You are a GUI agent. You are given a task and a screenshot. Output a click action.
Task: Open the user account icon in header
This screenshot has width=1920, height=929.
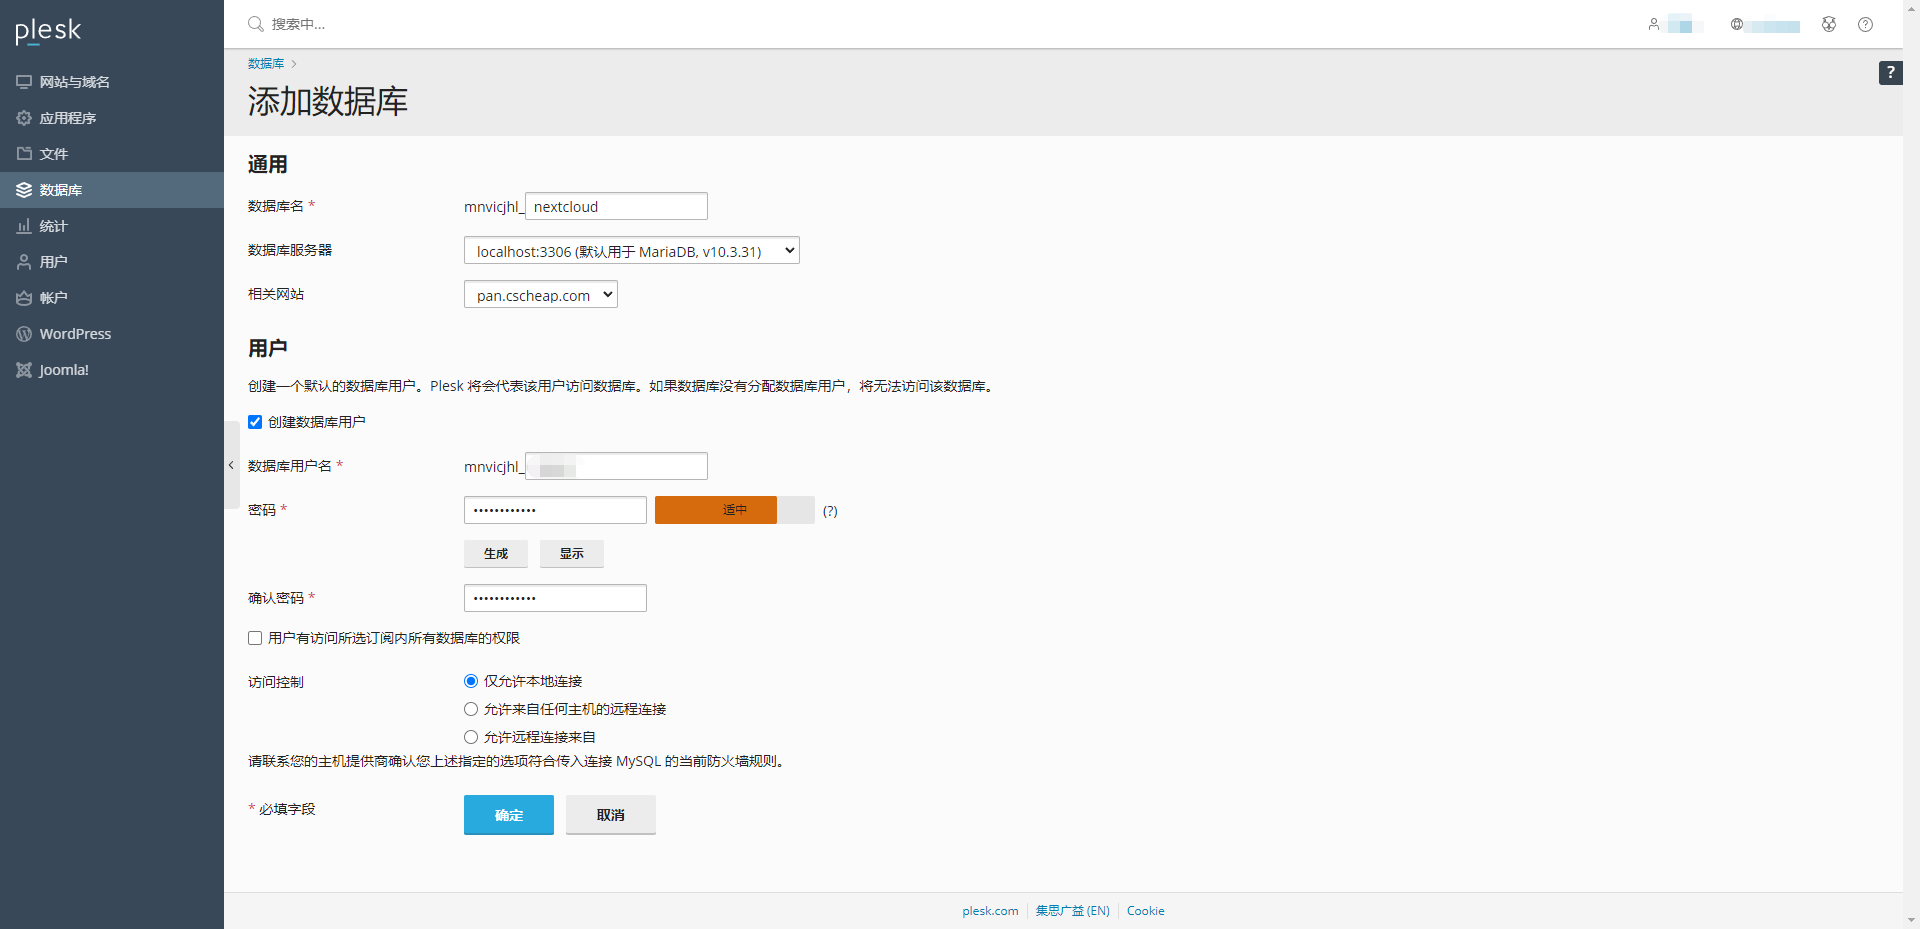click(x=1654, y=24)
